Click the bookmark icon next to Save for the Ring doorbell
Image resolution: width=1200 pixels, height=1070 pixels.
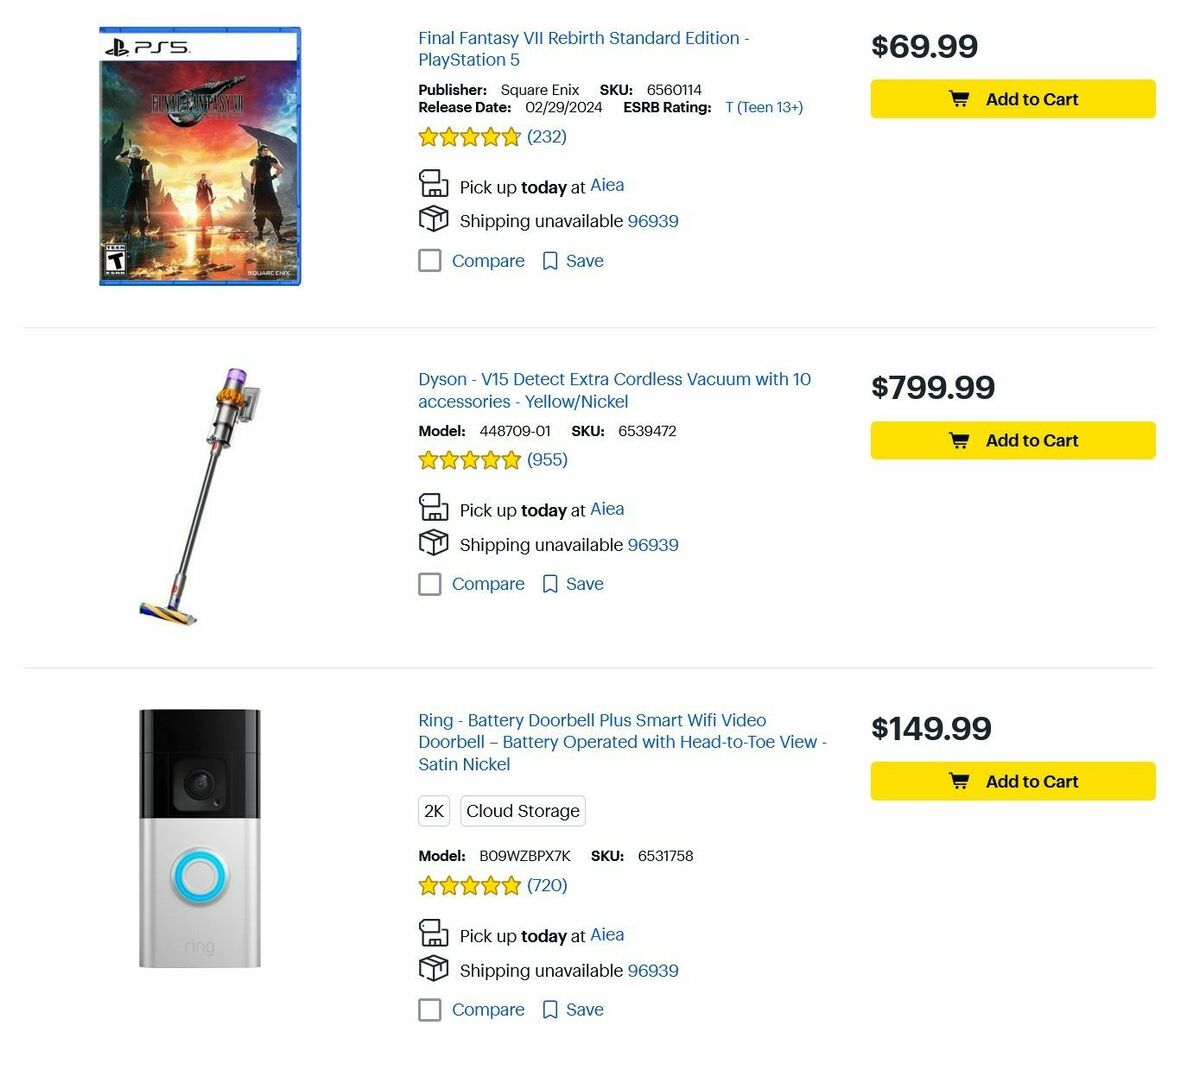pos(550,1009)
